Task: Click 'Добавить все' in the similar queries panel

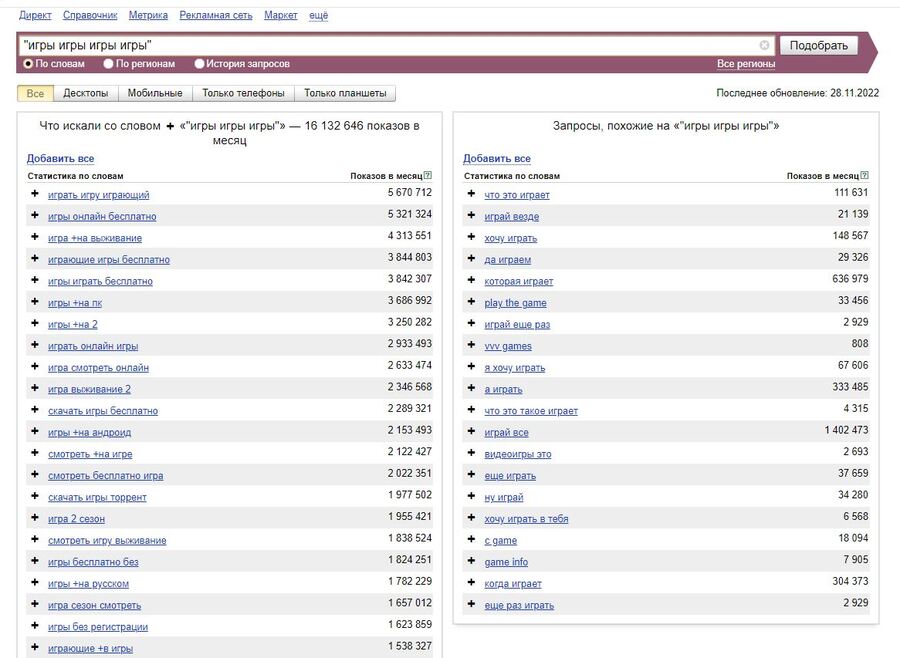Action: click(x=496, y=158)
